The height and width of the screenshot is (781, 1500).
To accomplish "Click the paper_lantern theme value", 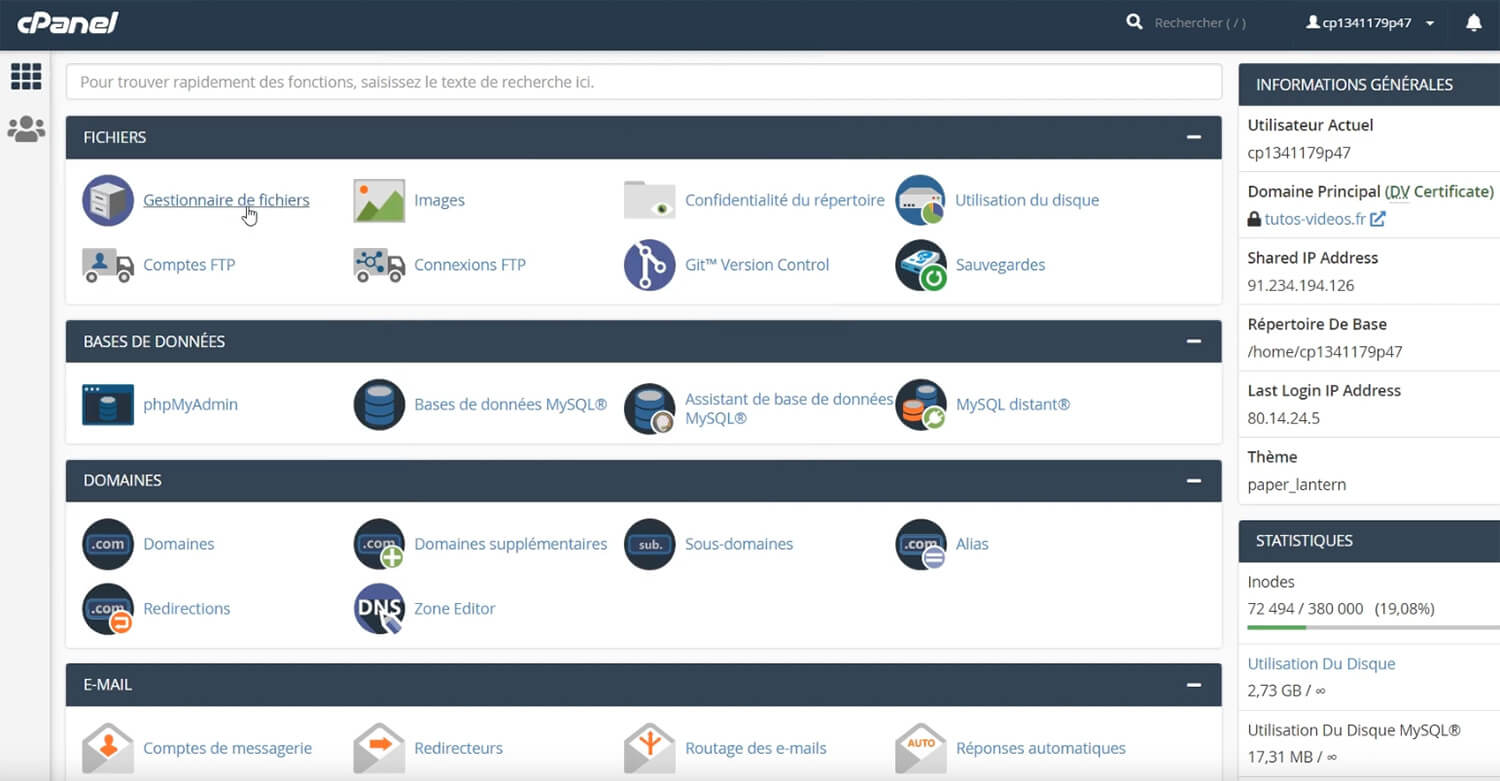I will coord(1297,485).
